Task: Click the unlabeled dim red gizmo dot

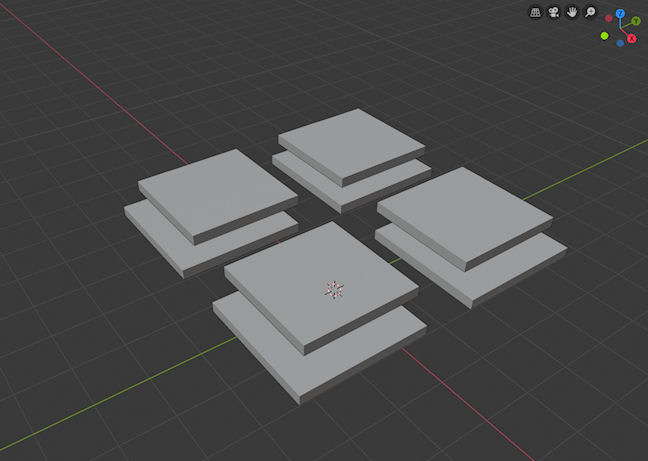Action: point(609,19)
